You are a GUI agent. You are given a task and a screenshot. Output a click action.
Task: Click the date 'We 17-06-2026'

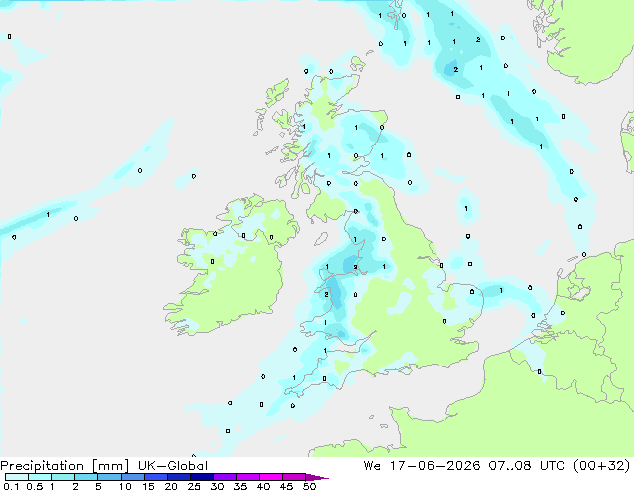point(422,466)
